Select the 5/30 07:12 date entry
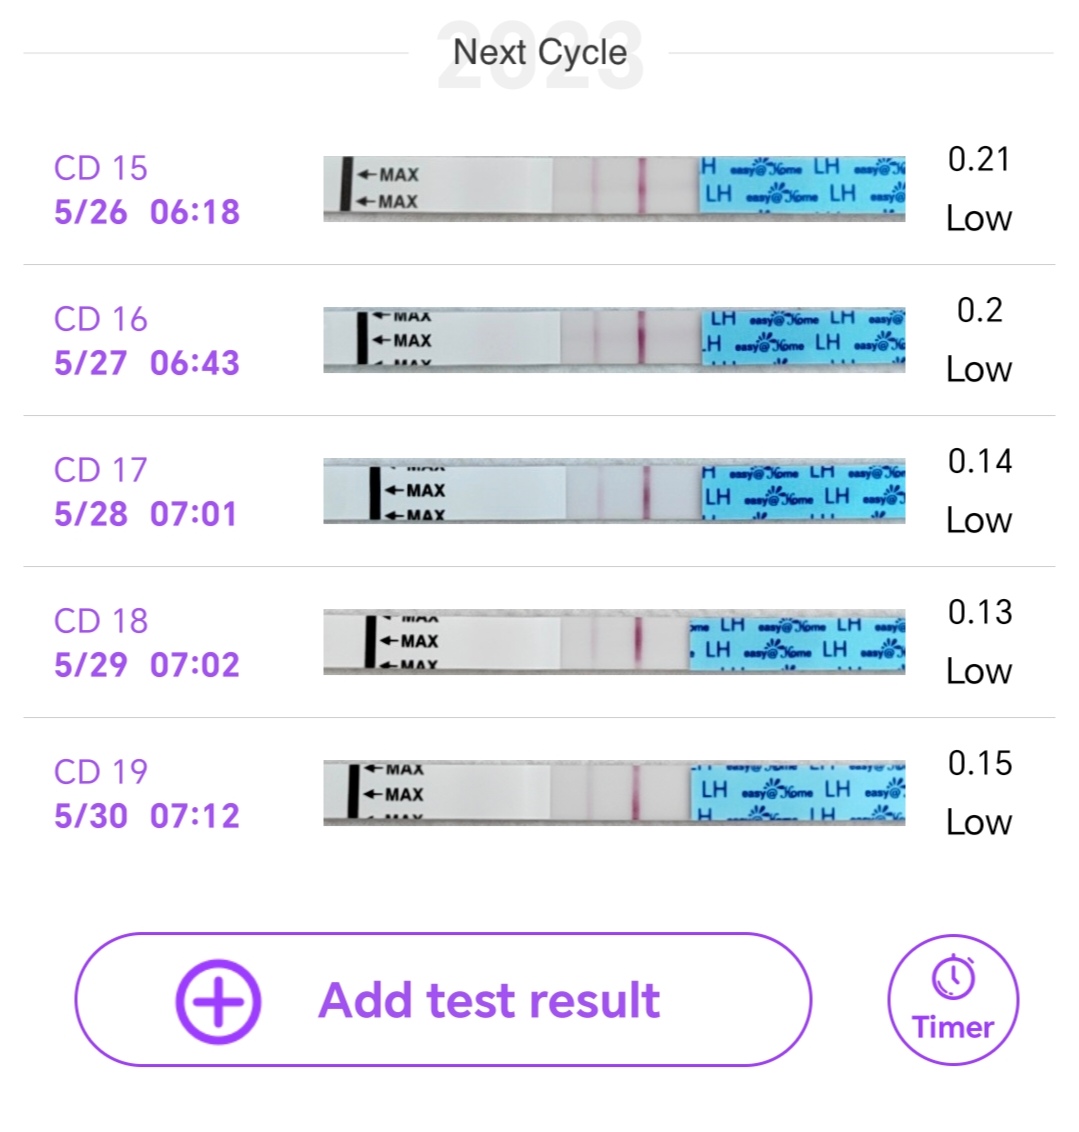Viewport: 1079px width, 1132px height. click(147, 816)
